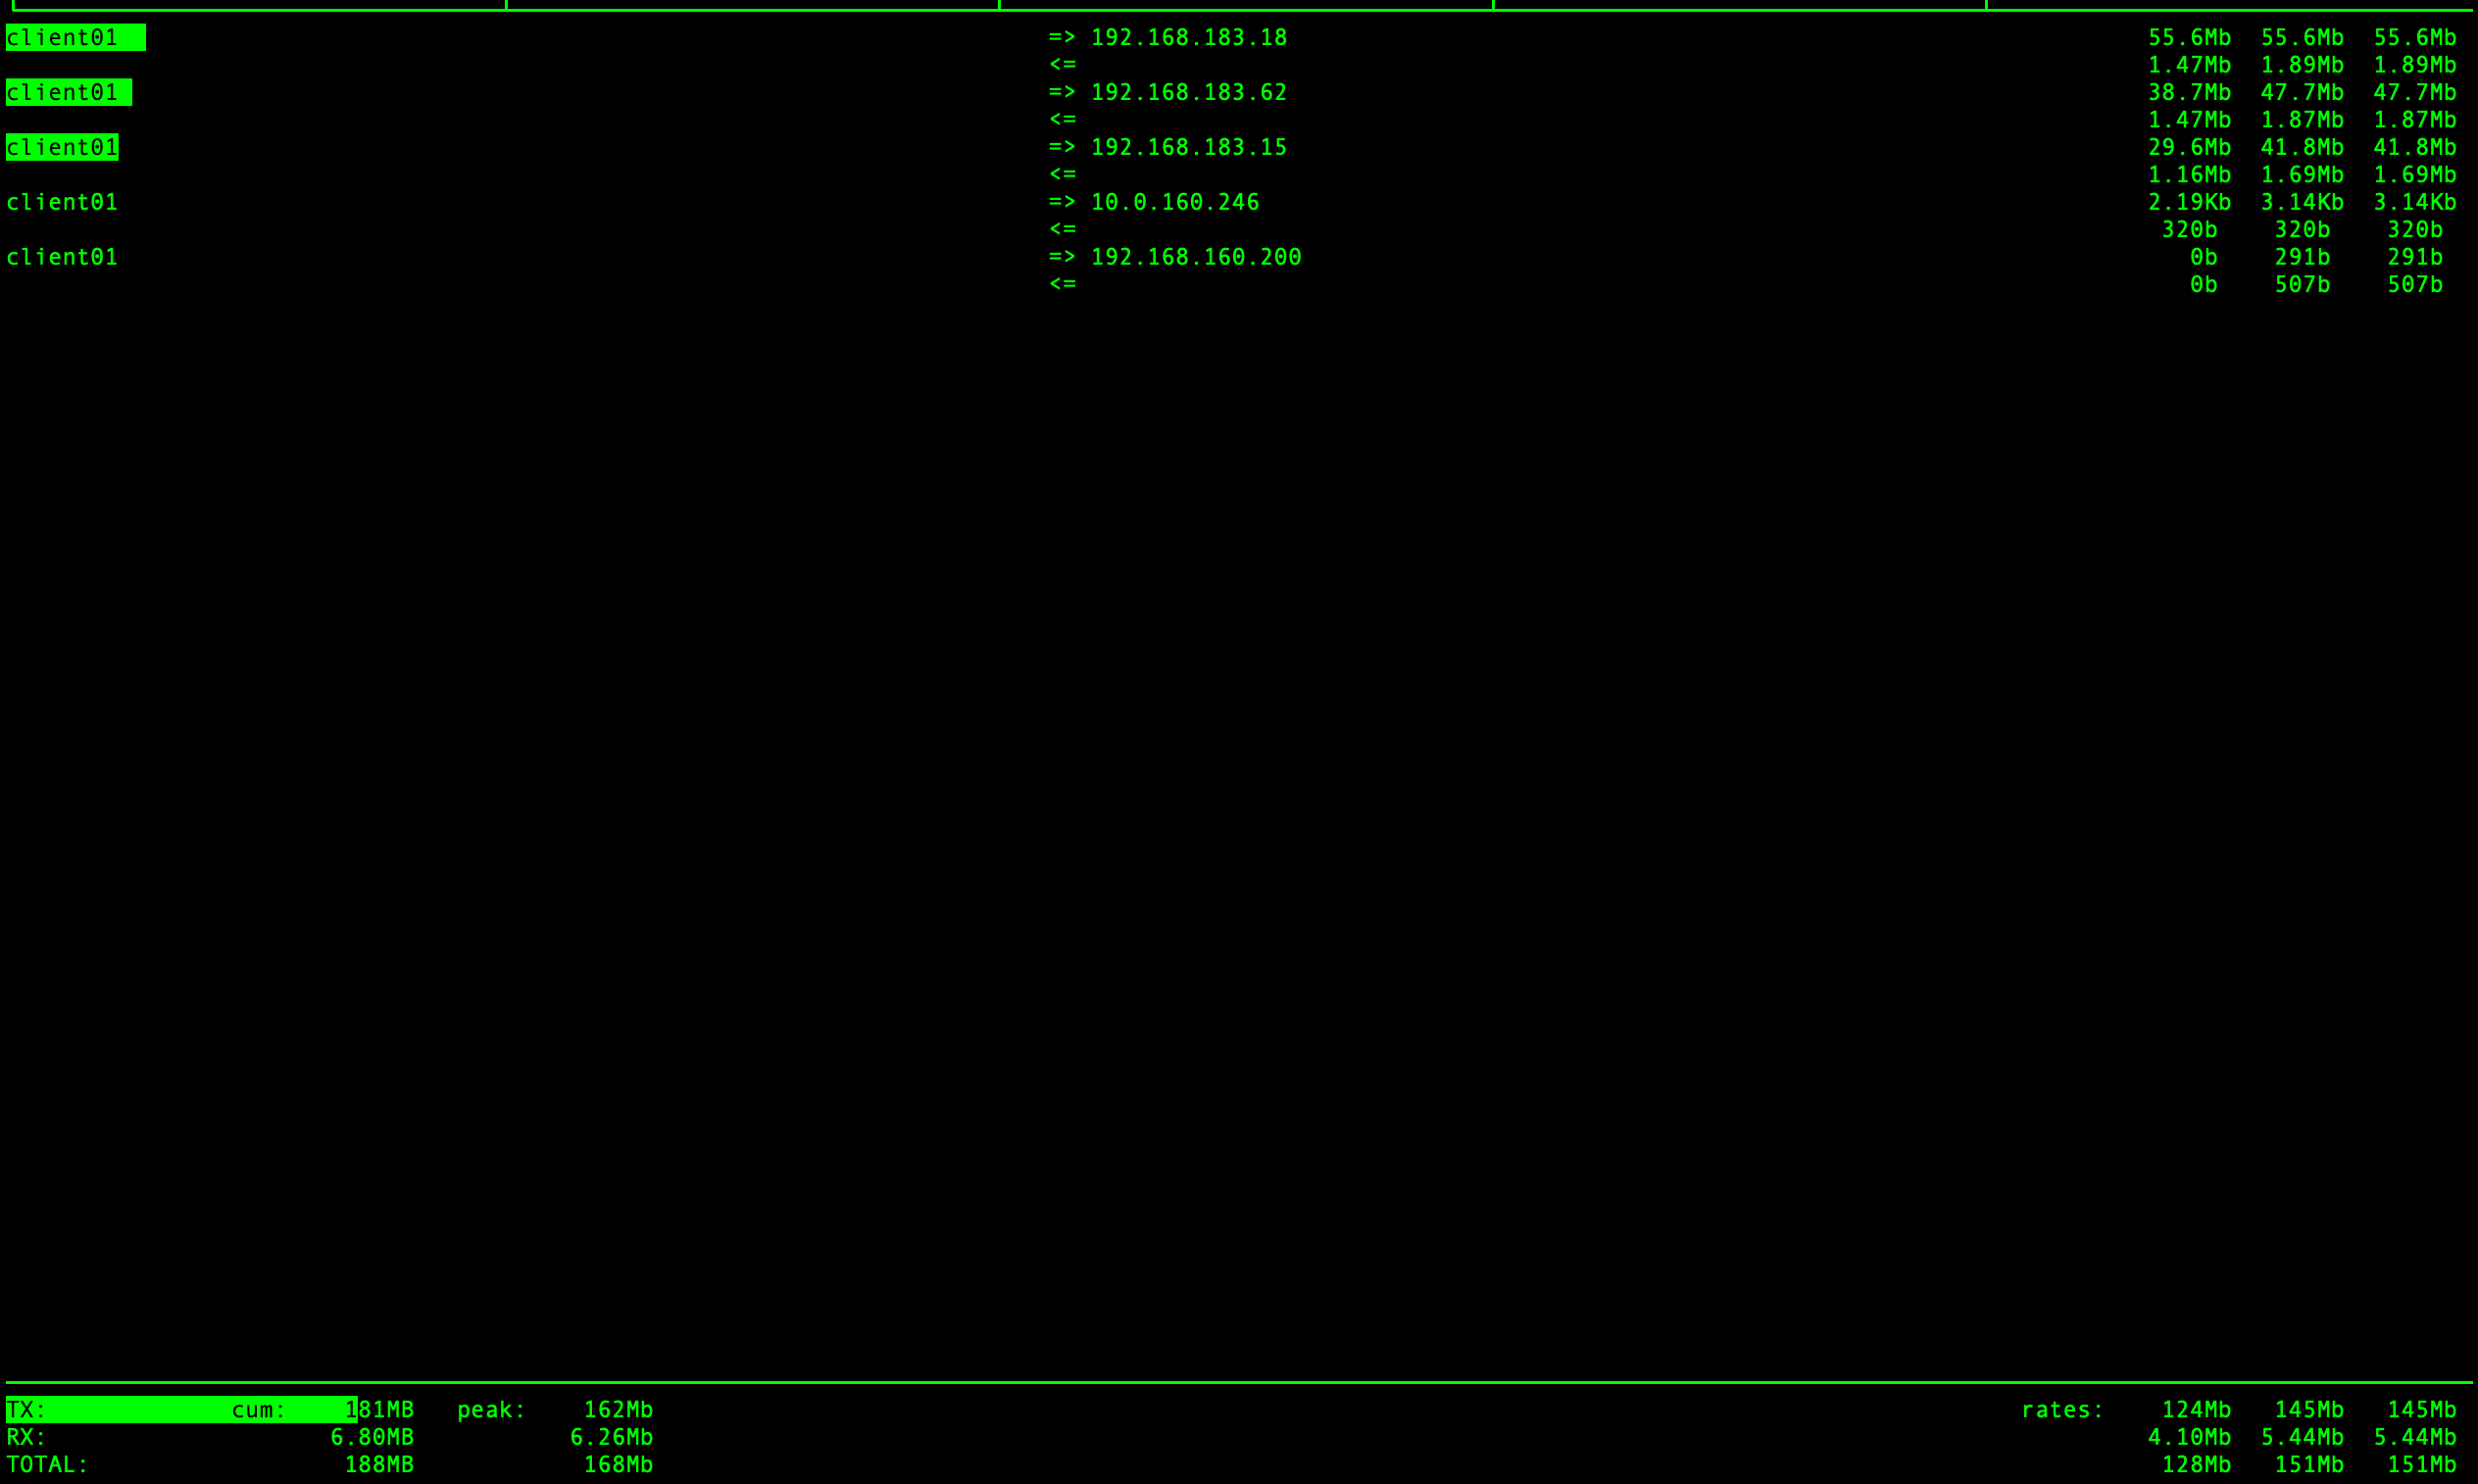Select client01 in the 192.168.183.18 row
Image resolution: width=2478 pixels, height=1484 pixels.
[62, 38]
